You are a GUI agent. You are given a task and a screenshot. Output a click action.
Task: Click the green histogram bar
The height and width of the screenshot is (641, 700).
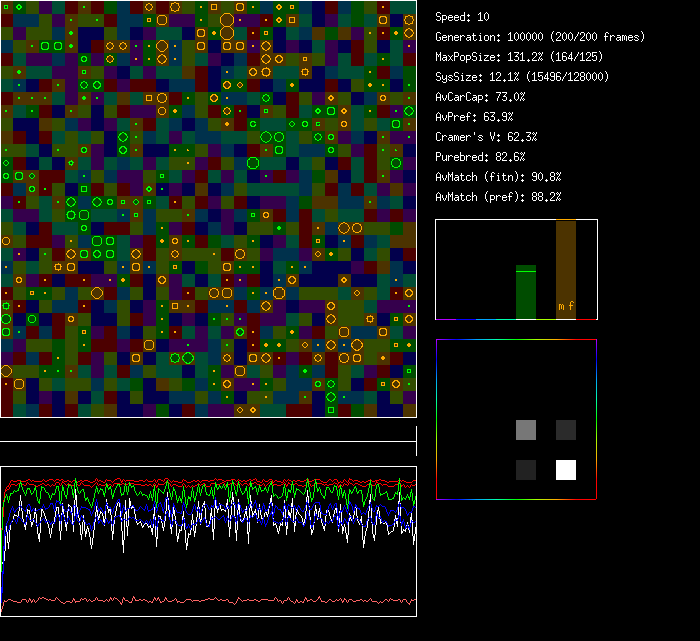(526, 295)
